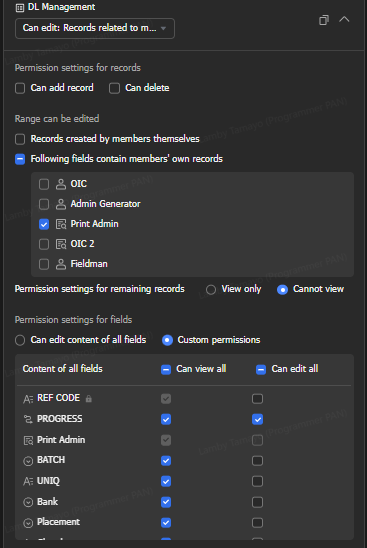Click the lookup icon next to OIC 2

tap(61, 244)
